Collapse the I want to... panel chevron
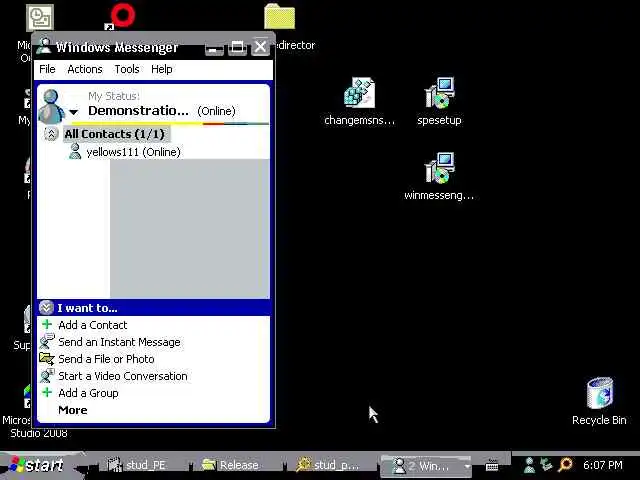 [46, 307]
